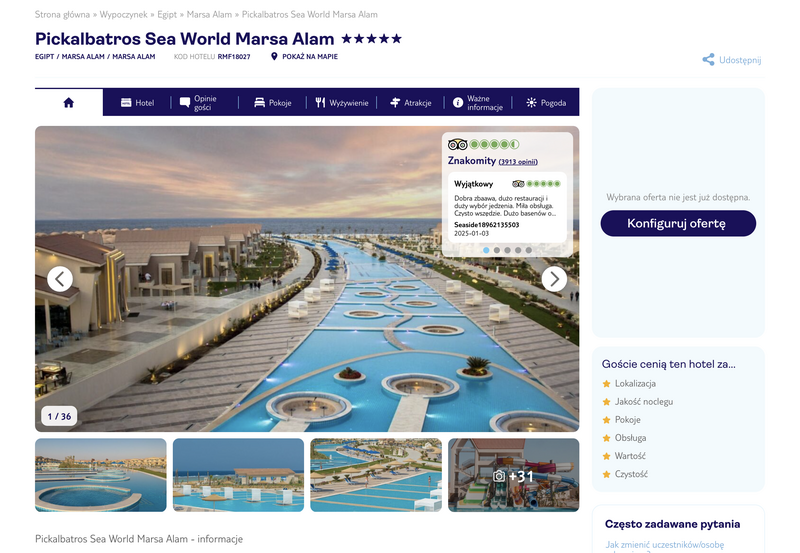Open the Pogoda weather tab
This screenshot has width=800, height=553.
tap(546, 103)
